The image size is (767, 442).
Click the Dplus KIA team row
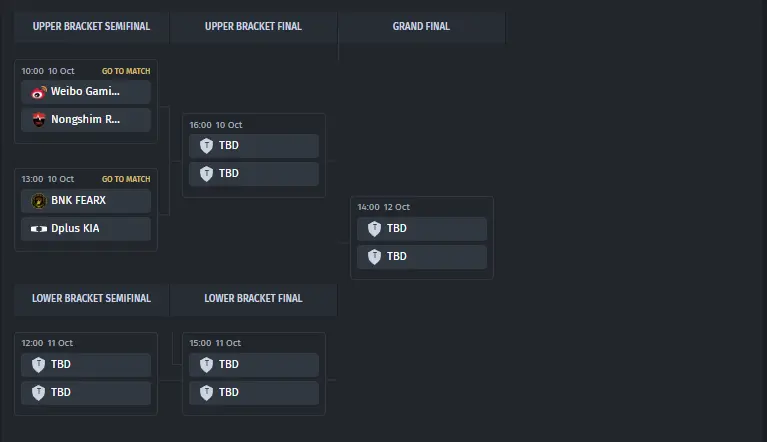click(x=87, y=229)
